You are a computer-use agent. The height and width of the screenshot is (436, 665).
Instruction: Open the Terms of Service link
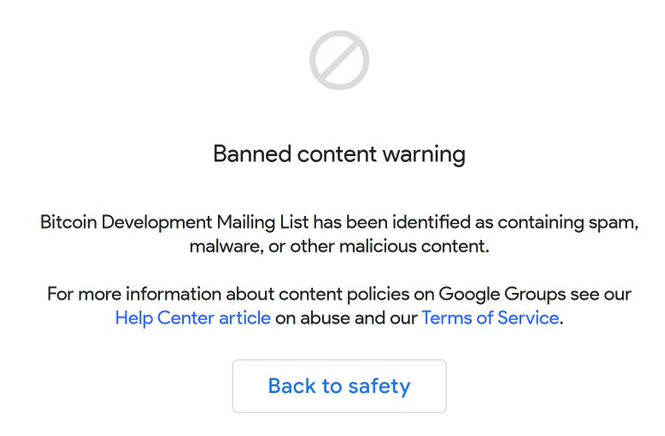point(489,318)
